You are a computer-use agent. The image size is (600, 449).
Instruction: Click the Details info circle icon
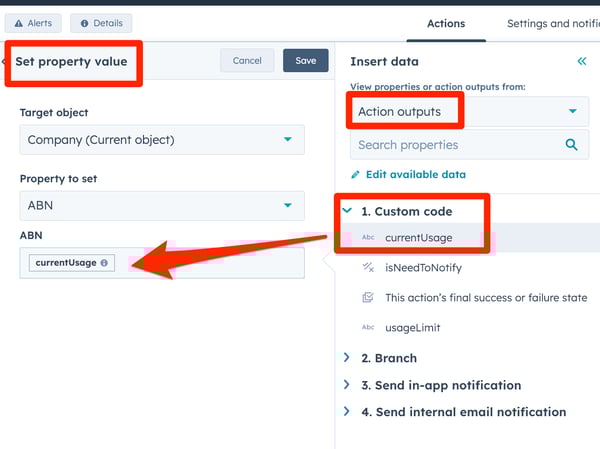tap(85, 23)
